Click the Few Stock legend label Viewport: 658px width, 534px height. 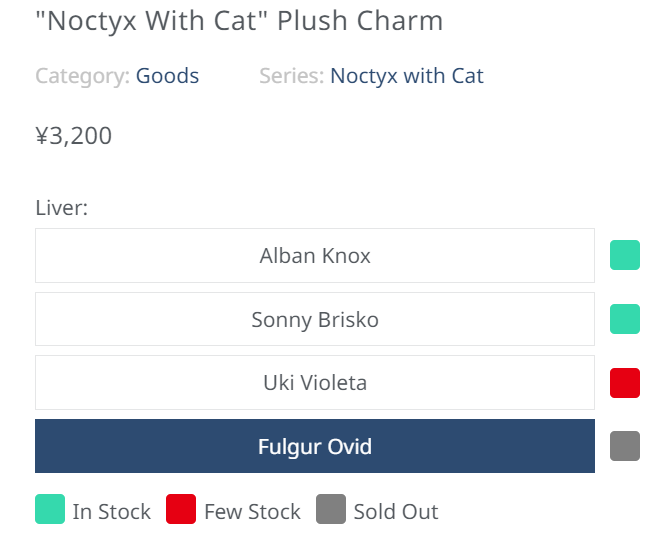252,511
